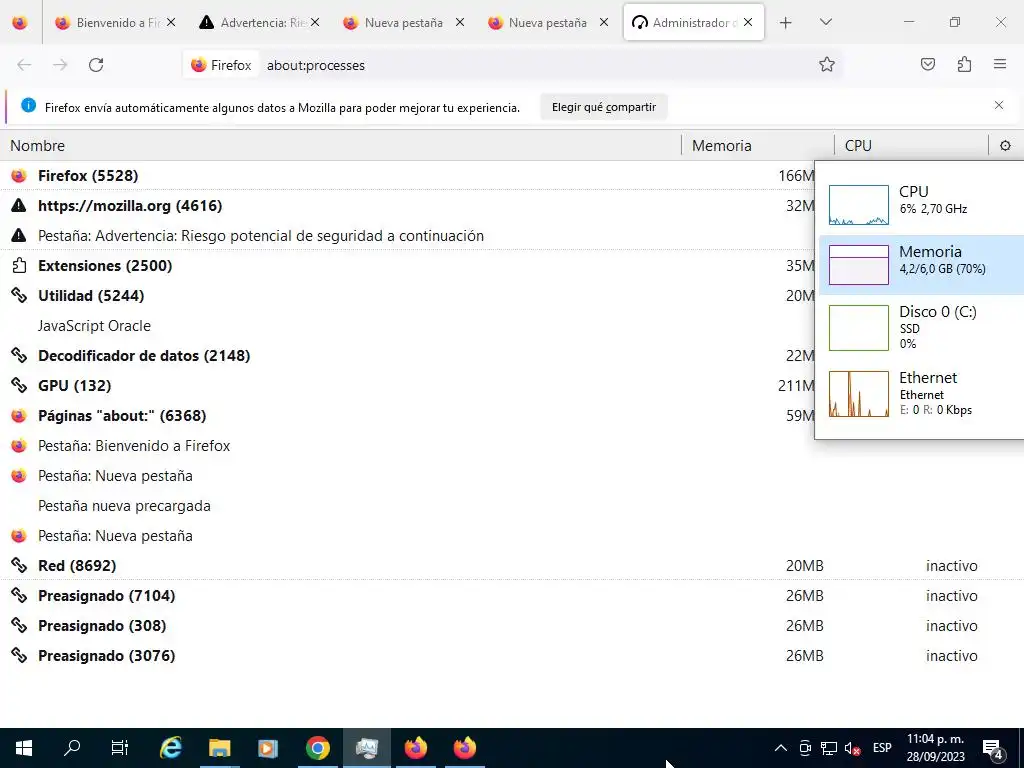Open the Pocket save icon
The width and height of the screenshot is (1024, 768).
click(927, 65)
